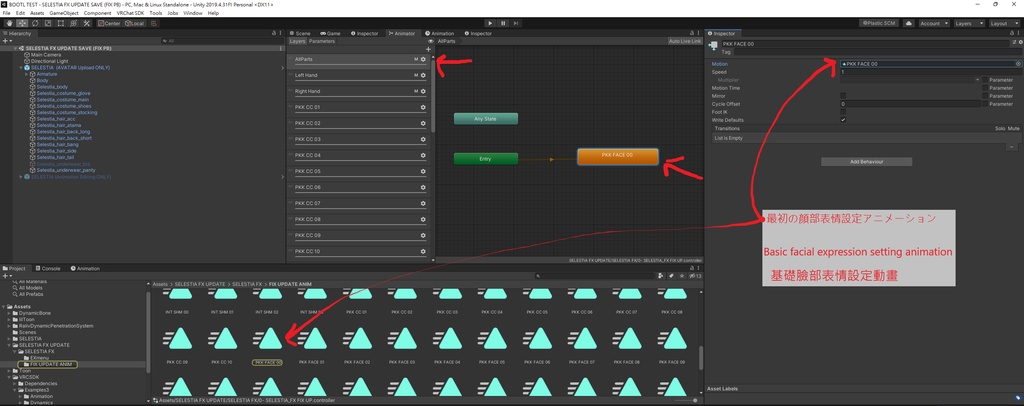This screenshot has height=406, width=1024.
Task: Select PKK FACE 00 animation clip asset
Action: [267, 344]
